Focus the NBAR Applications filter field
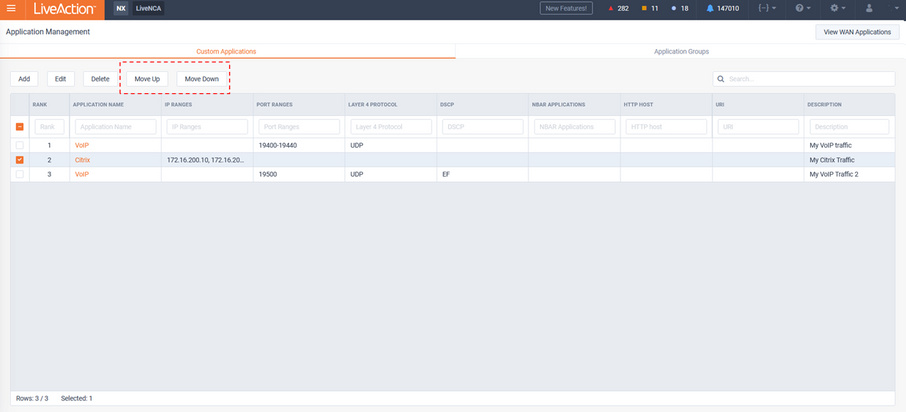Viewport: 906px width, 412px height. pos(574,127)
